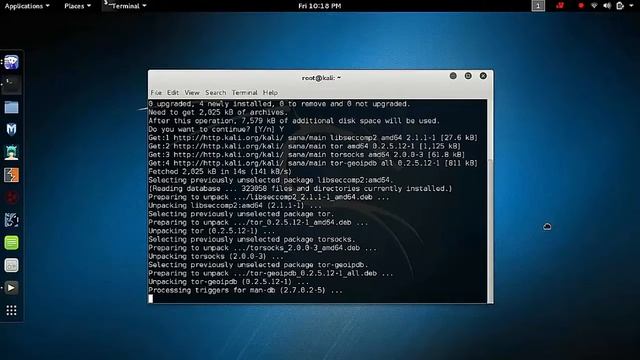Screen dimensions: 640x360
Task: Show all applications grid
Action: tap(11, 311)
